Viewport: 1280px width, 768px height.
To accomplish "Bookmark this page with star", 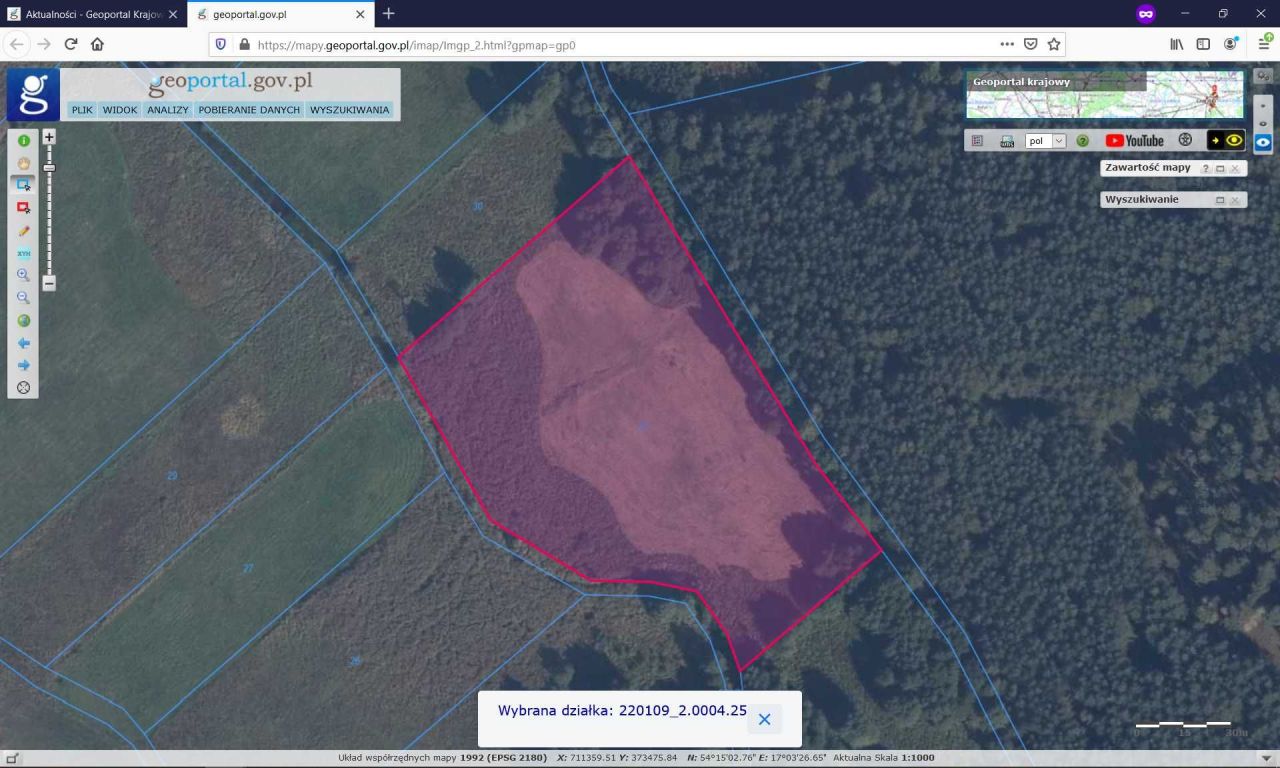I will click(1054, 44).
